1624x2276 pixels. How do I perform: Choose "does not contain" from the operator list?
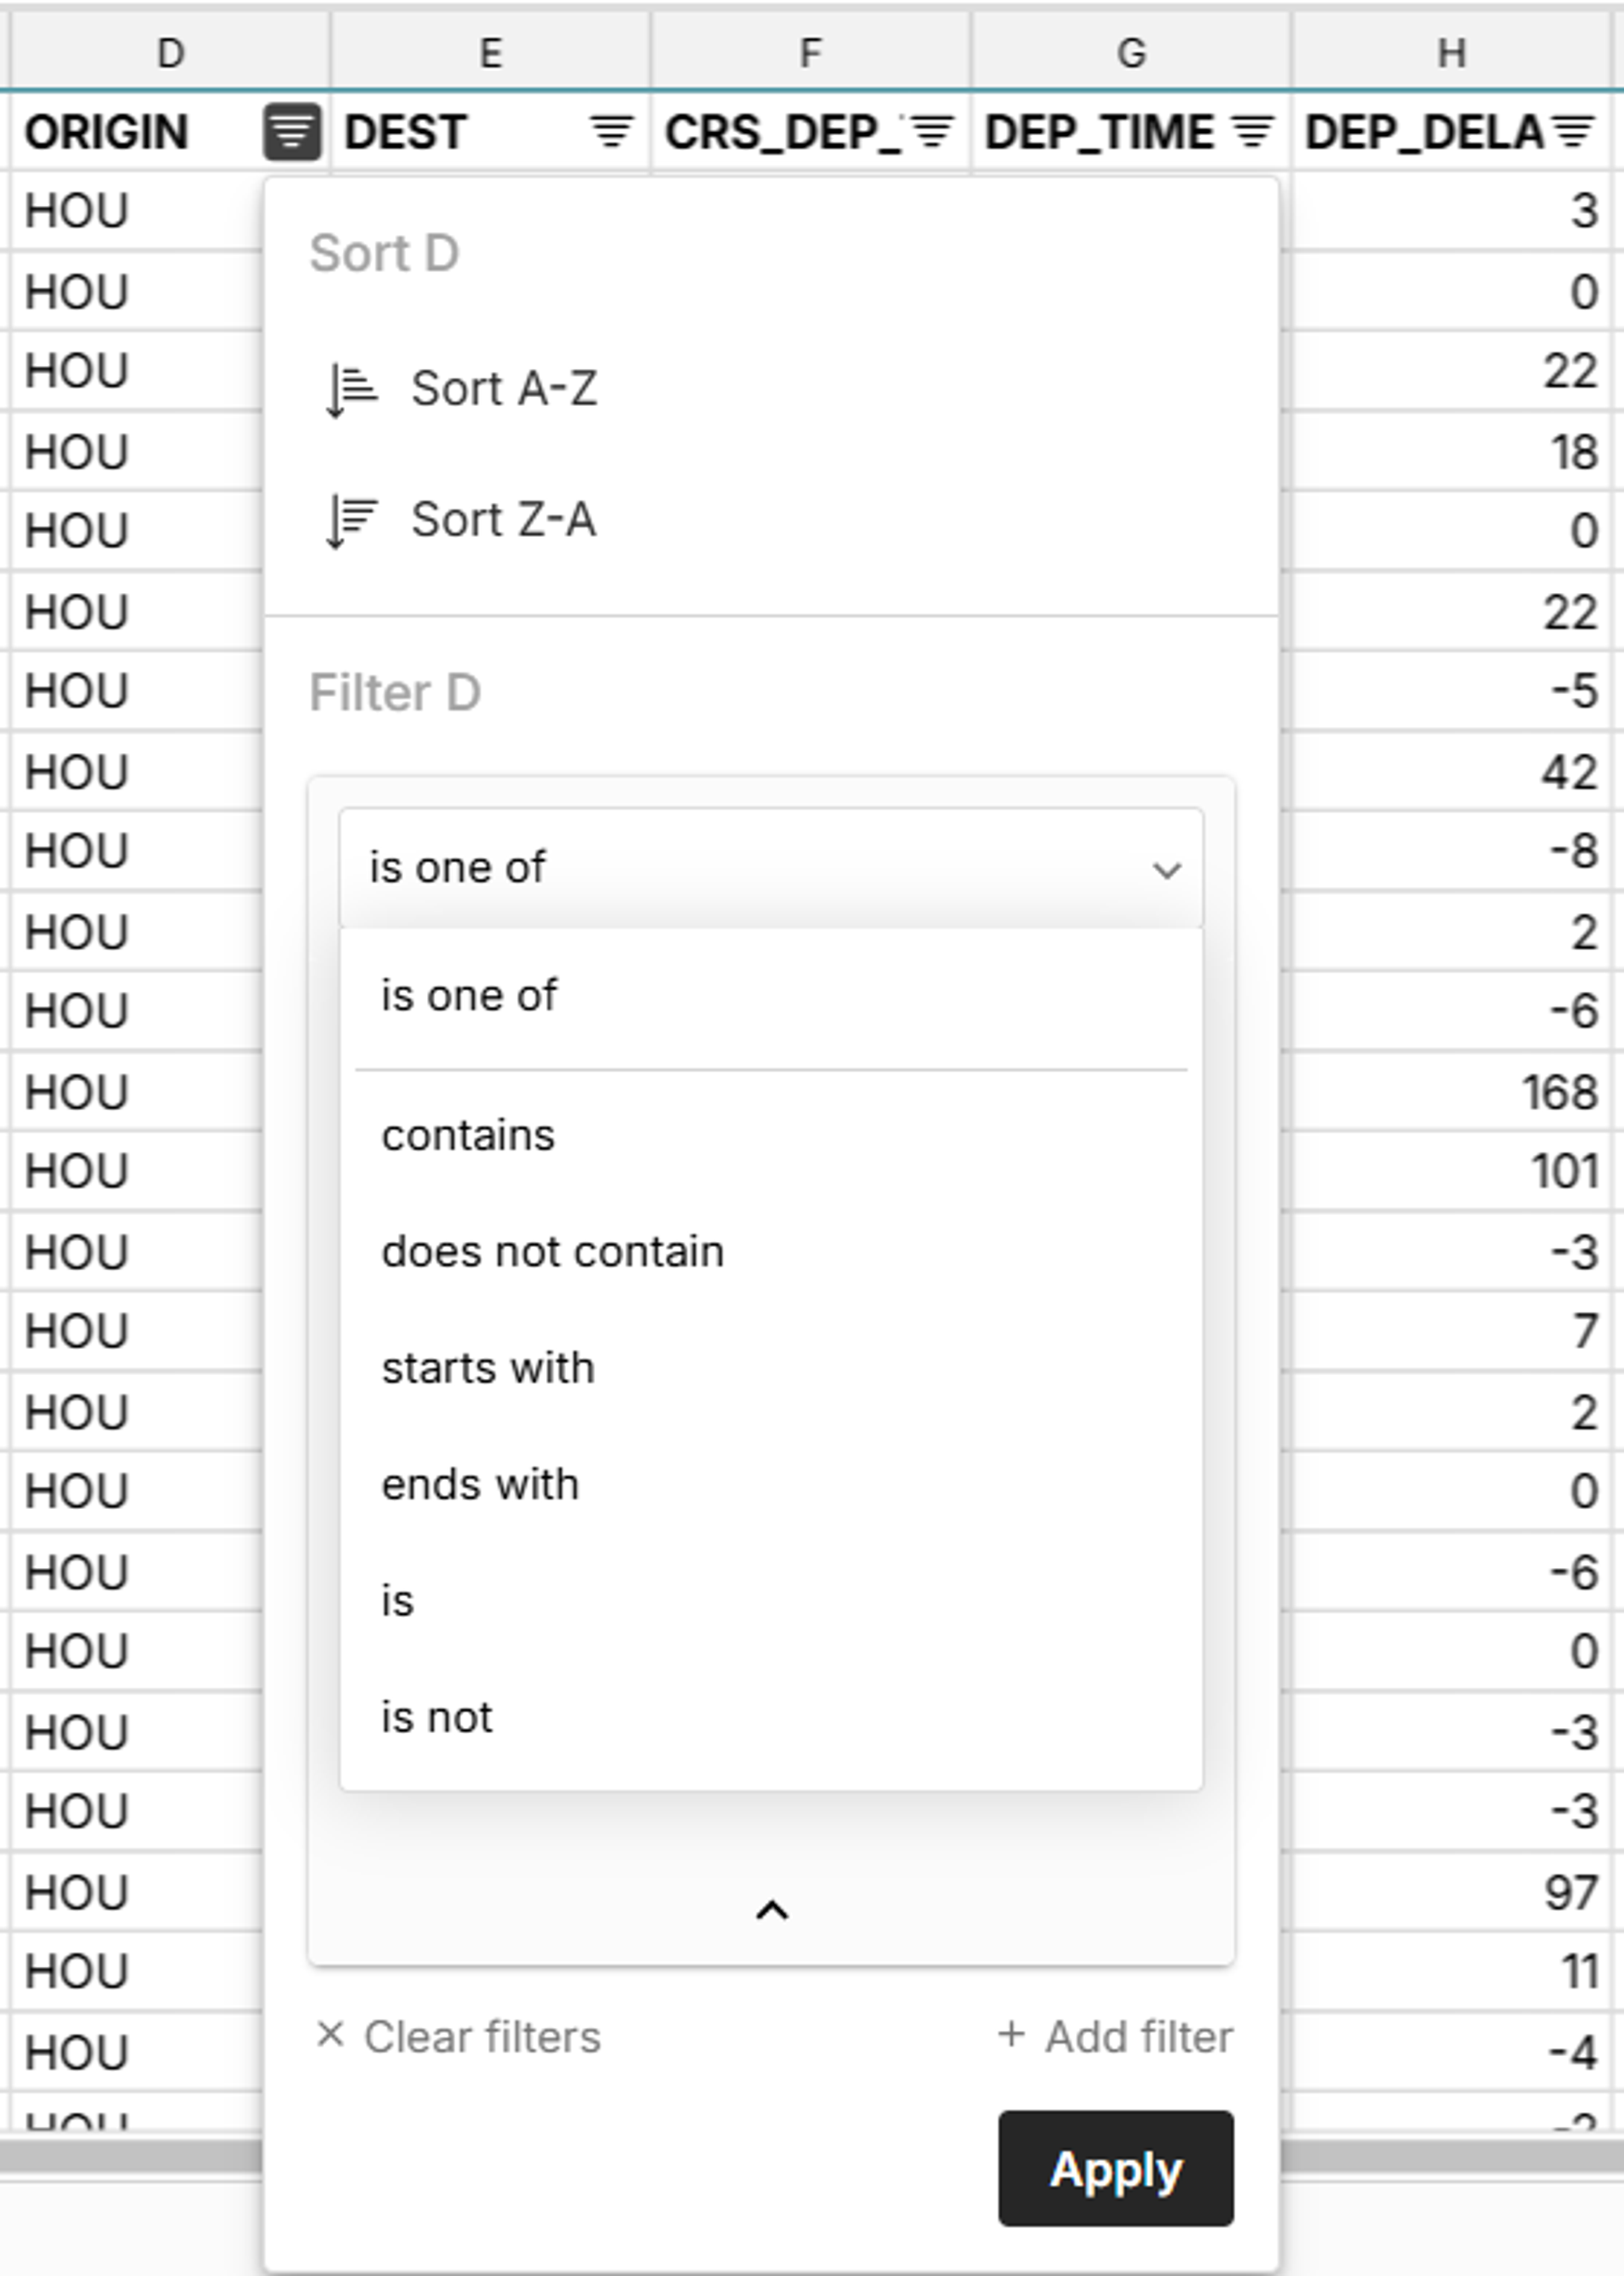pos(552,1250)
